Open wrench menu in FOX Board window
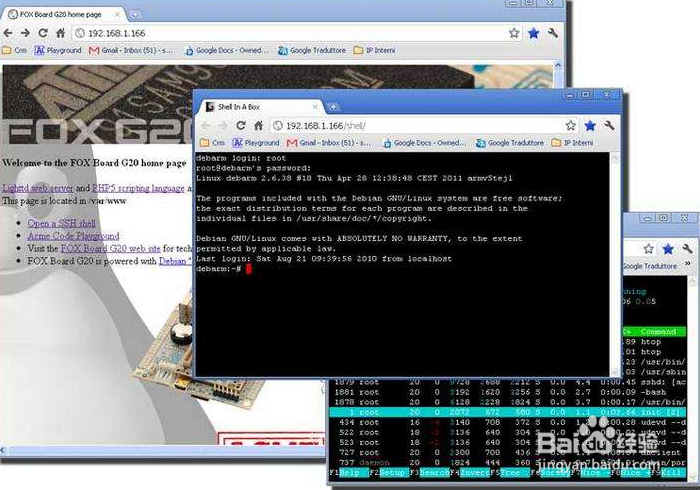 click(x=553, y=33)
